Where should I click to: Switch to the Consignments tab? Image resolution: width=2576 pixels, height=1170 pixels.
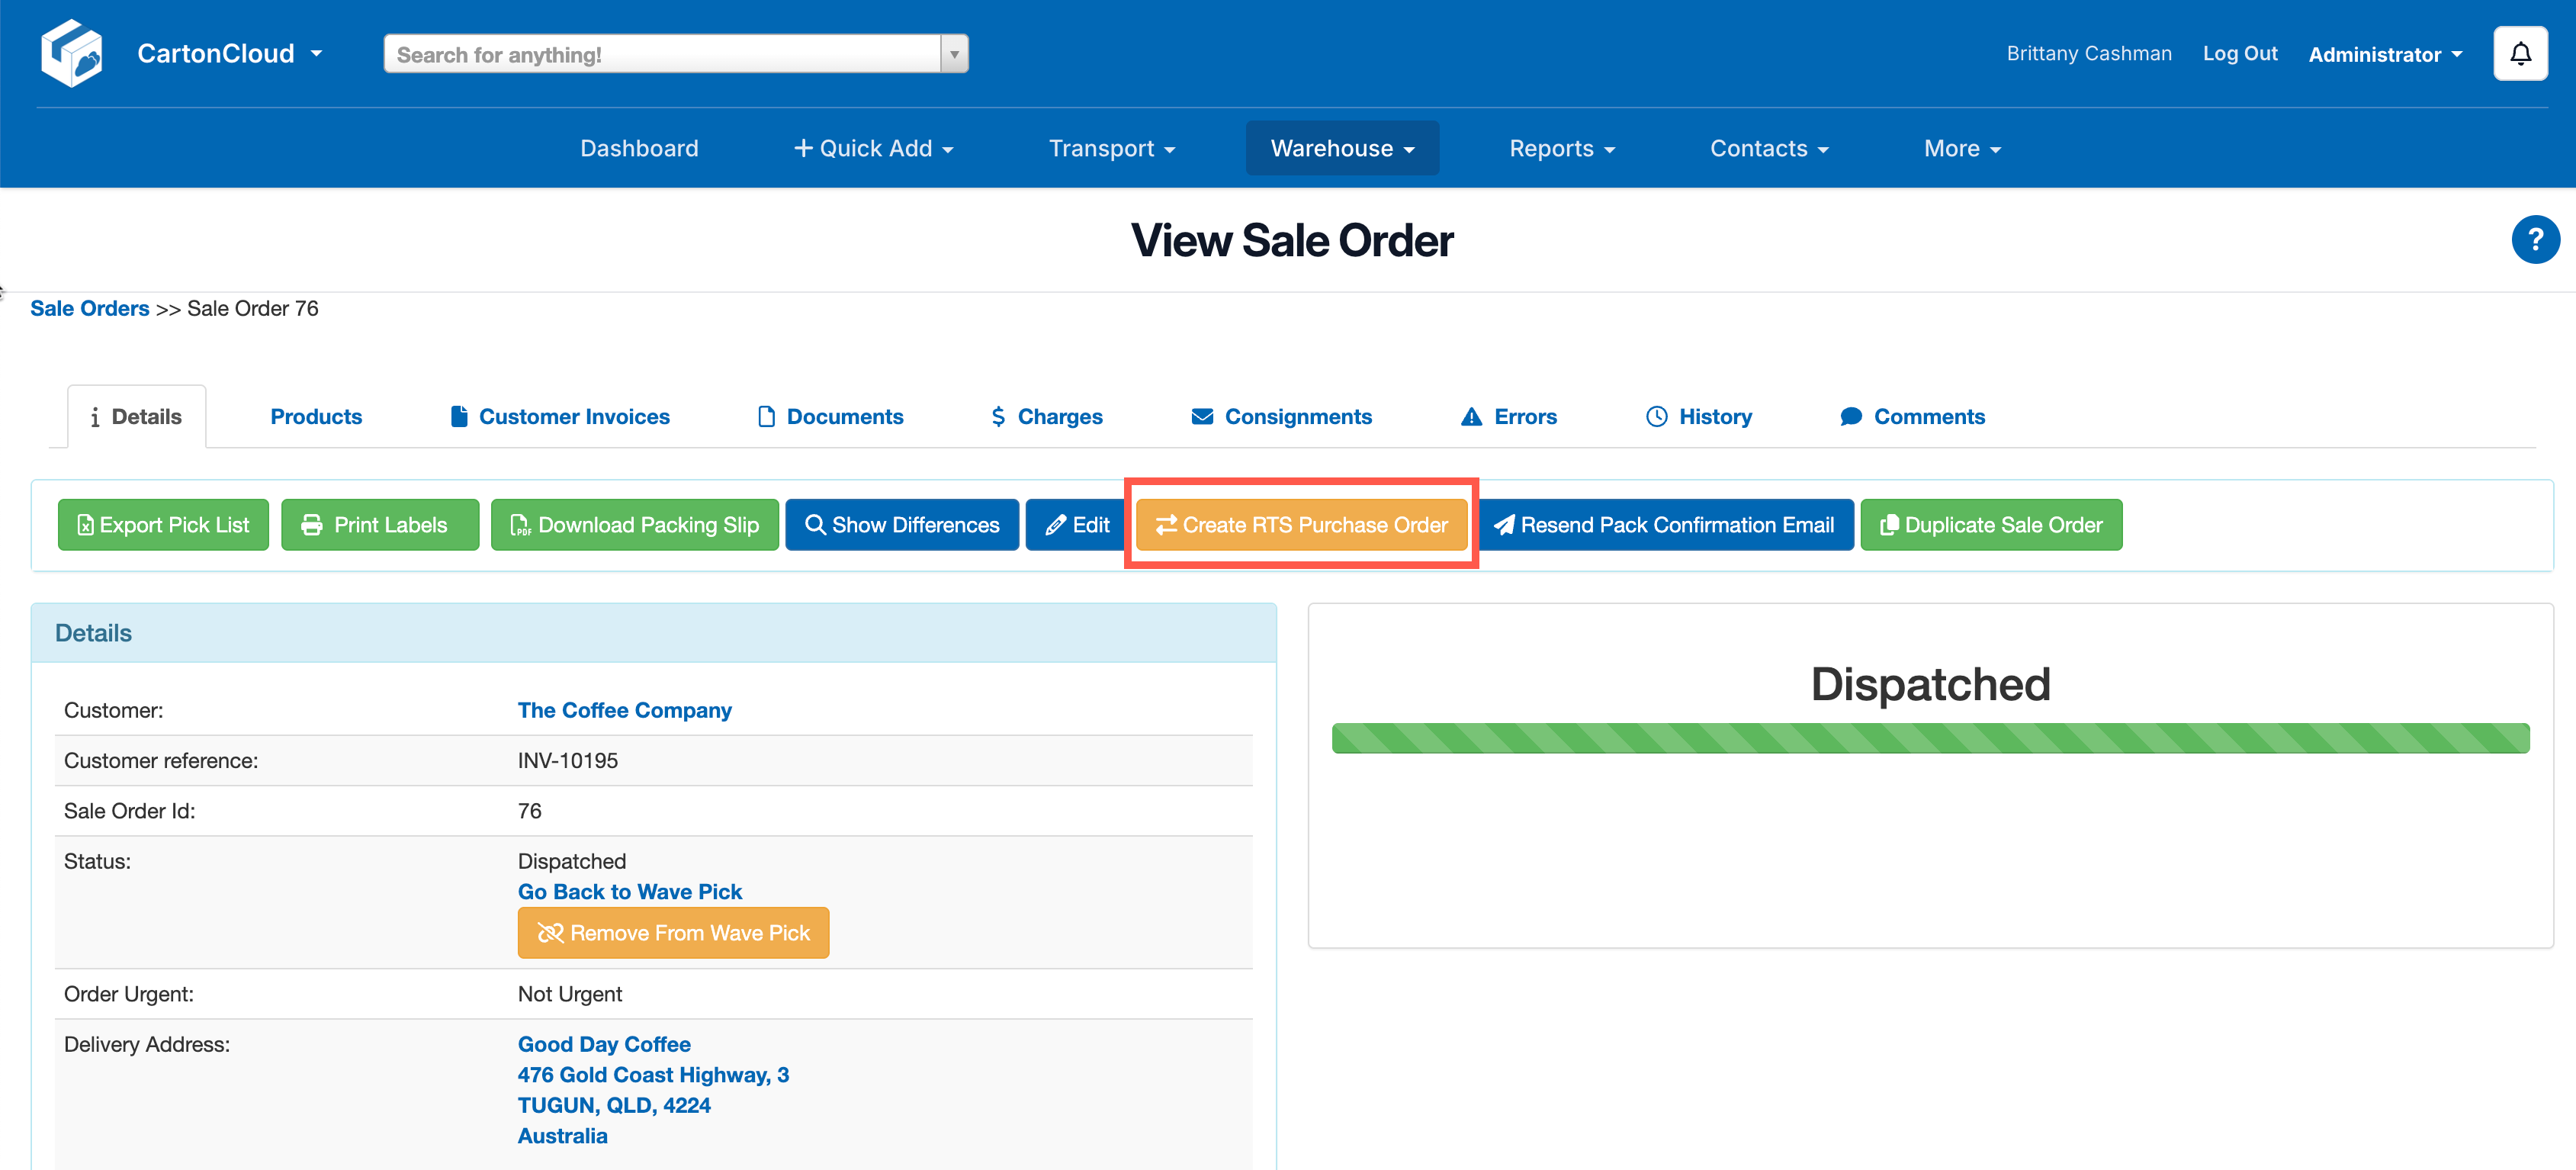pos(1281,417)
